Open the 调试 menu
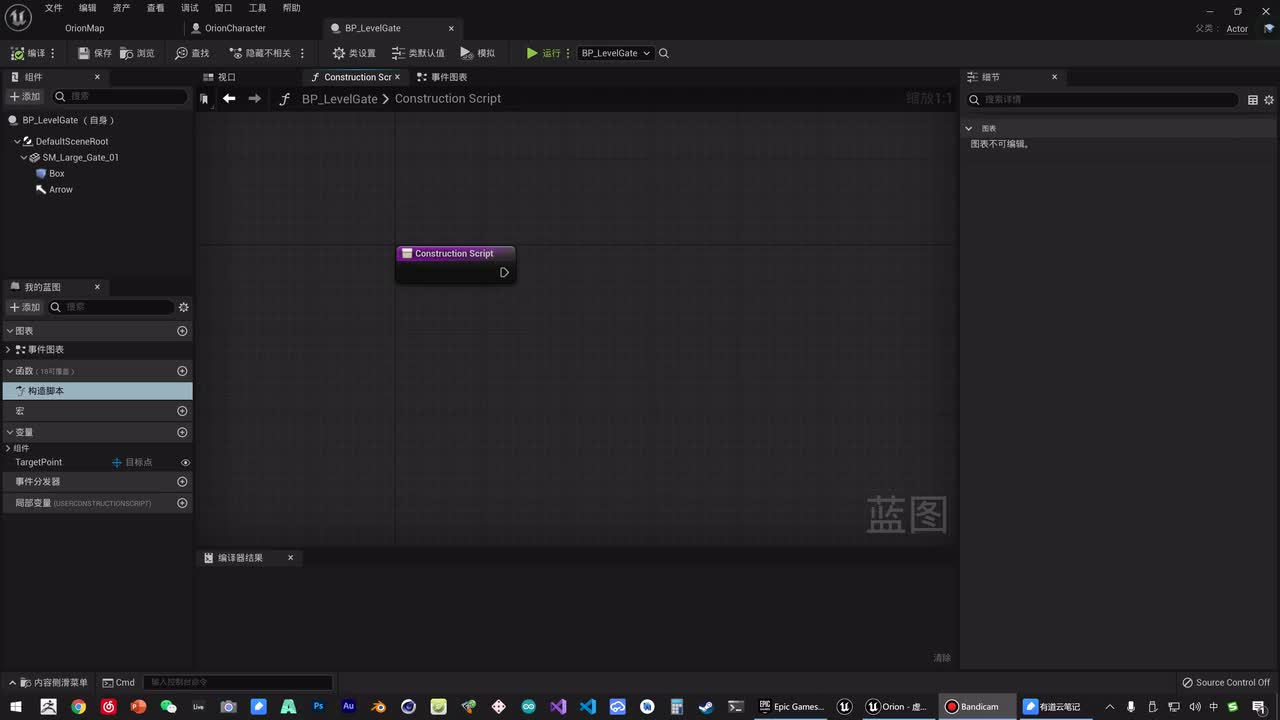The height and width of the screenshot is (720, 1280). [190, 8]
